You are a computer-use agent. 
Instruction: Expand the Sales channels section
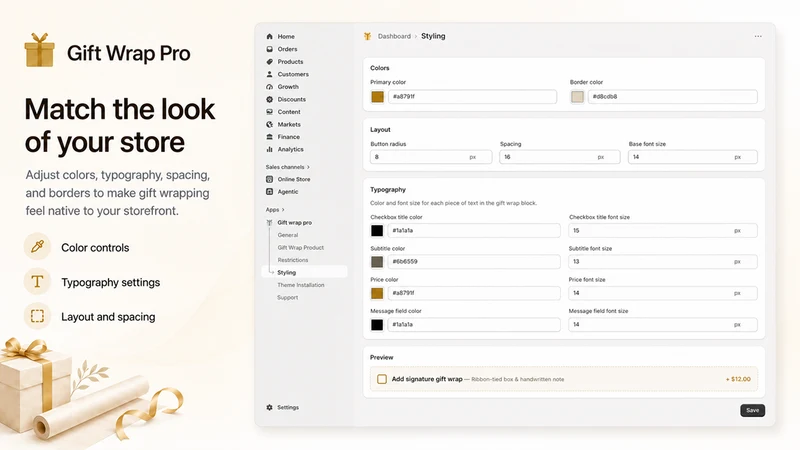coord(288,167)
